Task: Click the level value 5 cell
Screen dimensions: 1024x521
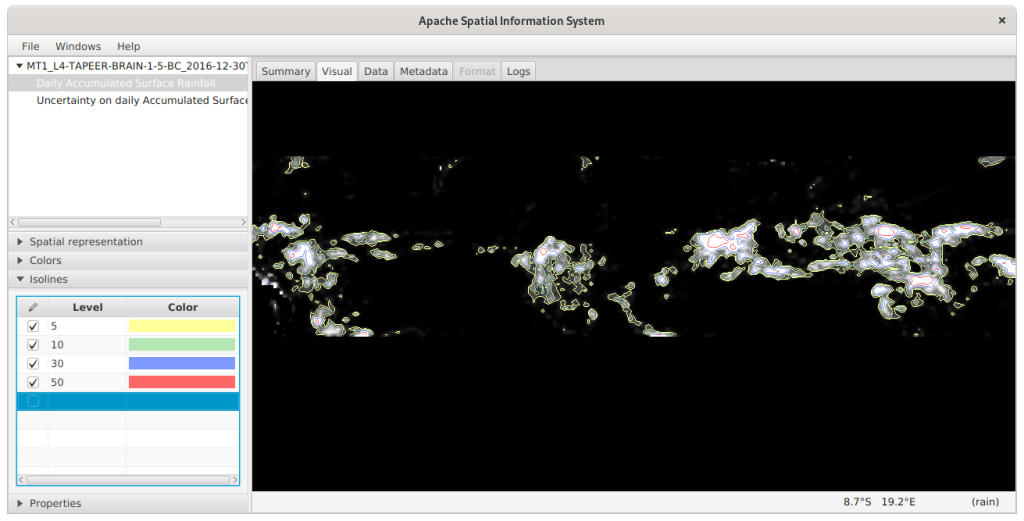Action: point(88,326)
